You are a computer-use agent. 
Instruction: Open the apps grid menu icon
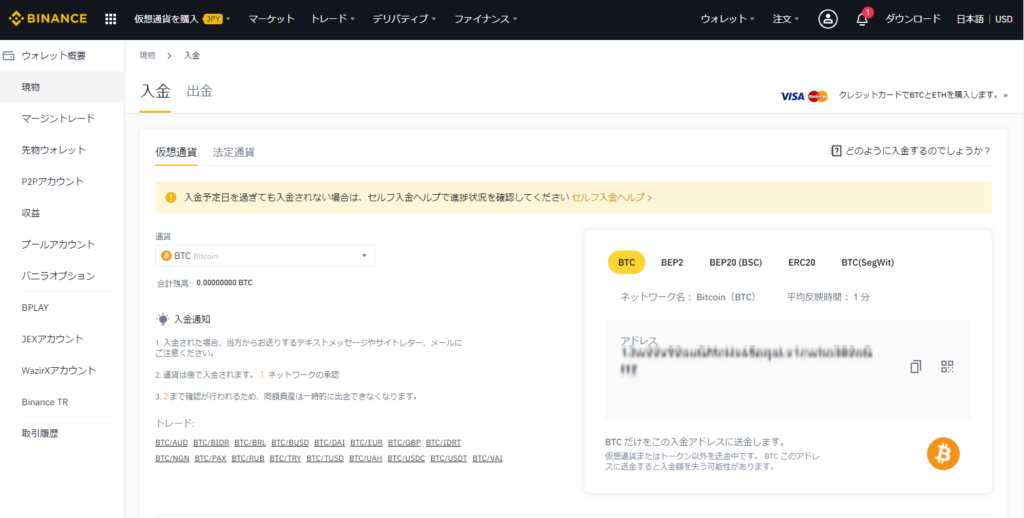tap(111, 19)
